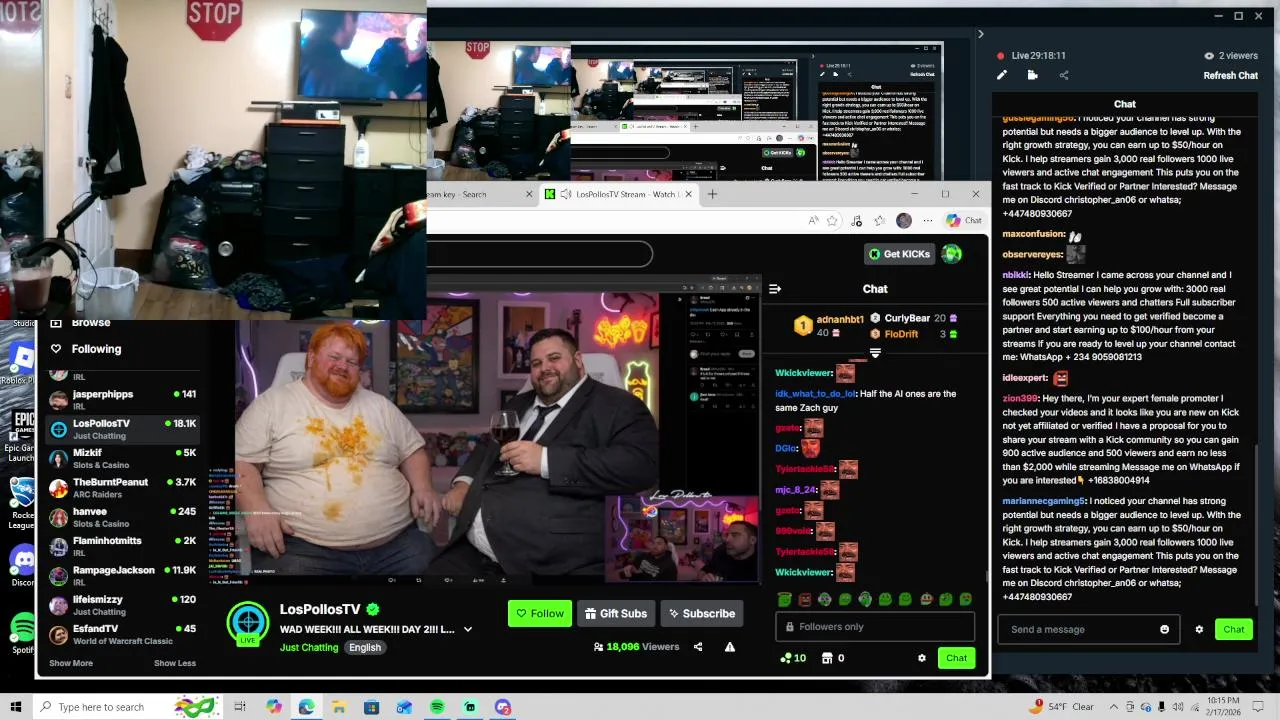The height and width of the screenshot is (720, 1280).
Task: Open user profile avatar next to Get KICKs
Action: pyautogui.click(x=952, y=254)
